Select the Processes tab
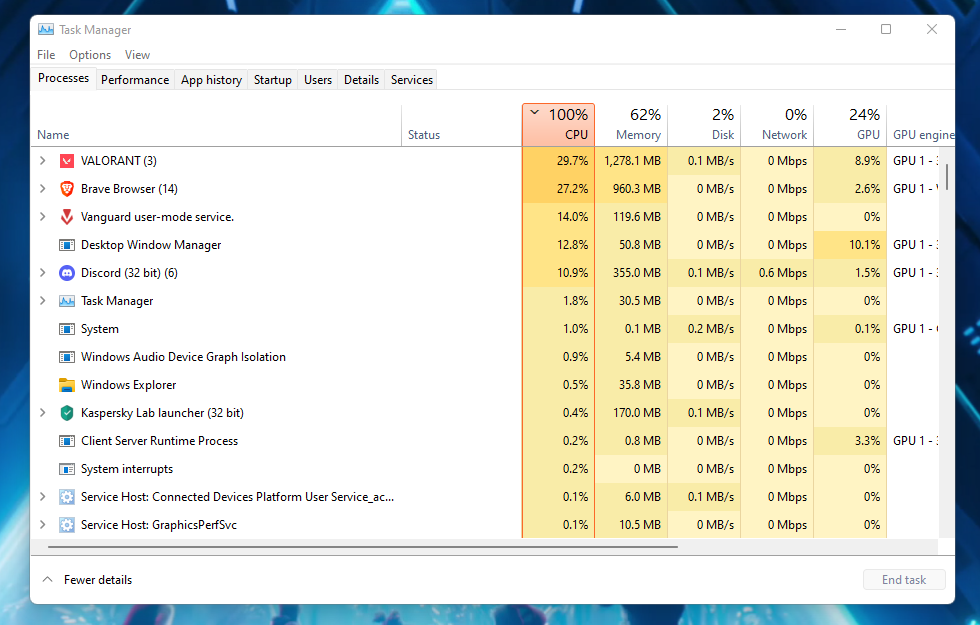 tap(63, 79)
